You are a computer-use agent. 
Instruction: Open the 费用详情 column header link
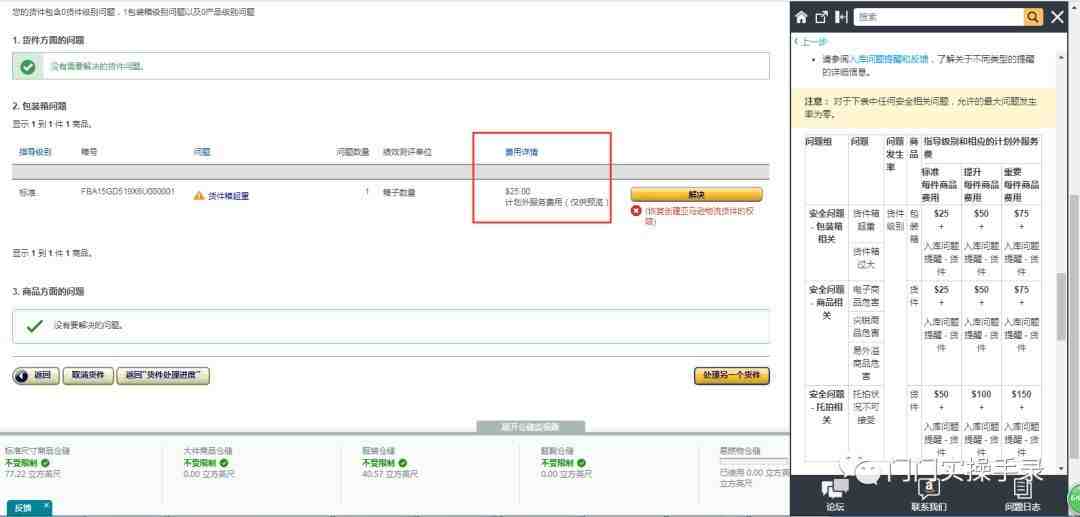pos(521,151)
